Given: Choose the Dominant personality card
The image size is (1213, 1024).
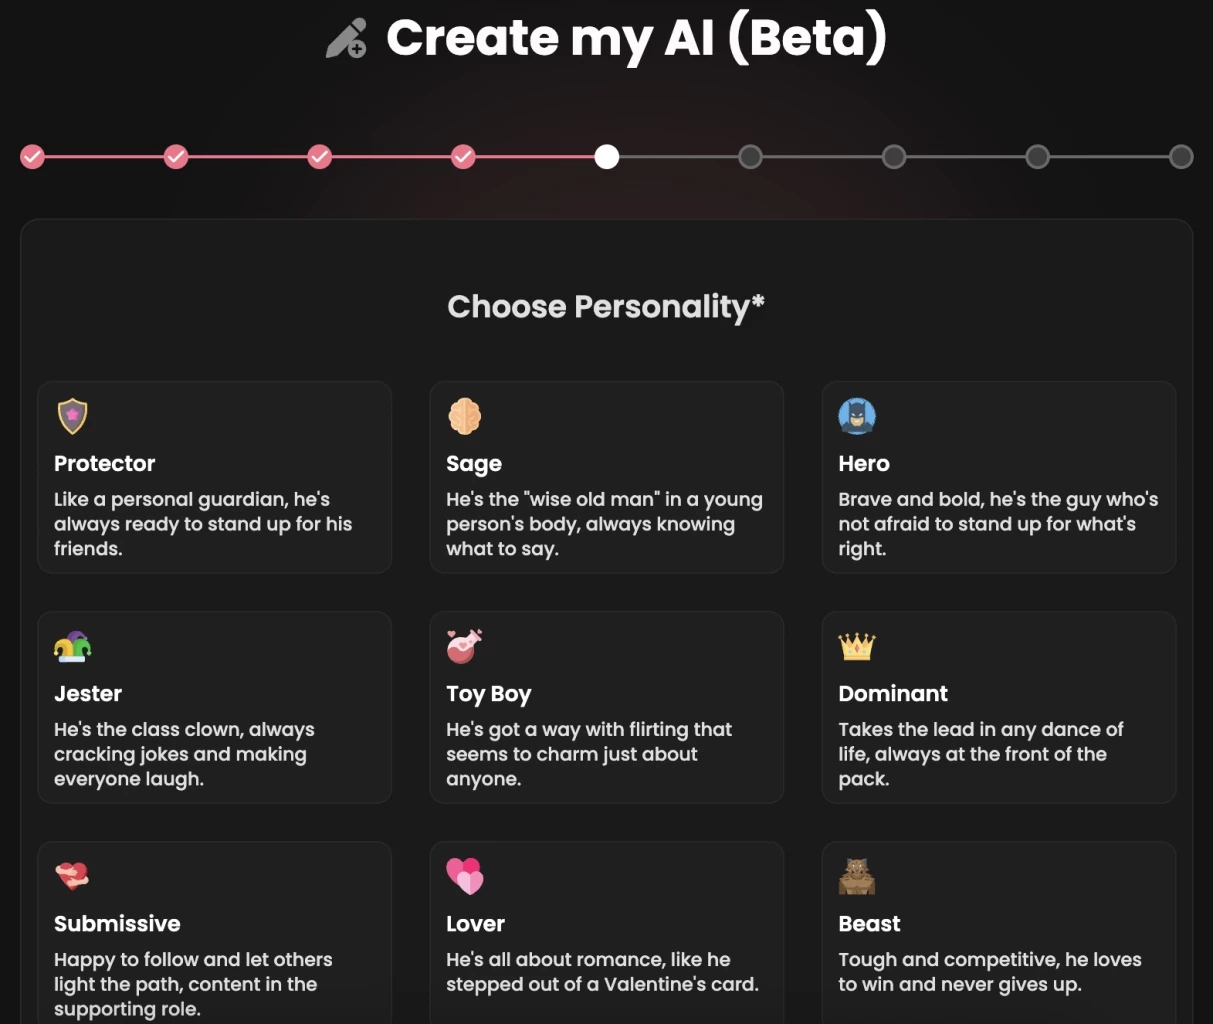Looking at the screenshot, I should pyautogui.click(x=998, y=707).
